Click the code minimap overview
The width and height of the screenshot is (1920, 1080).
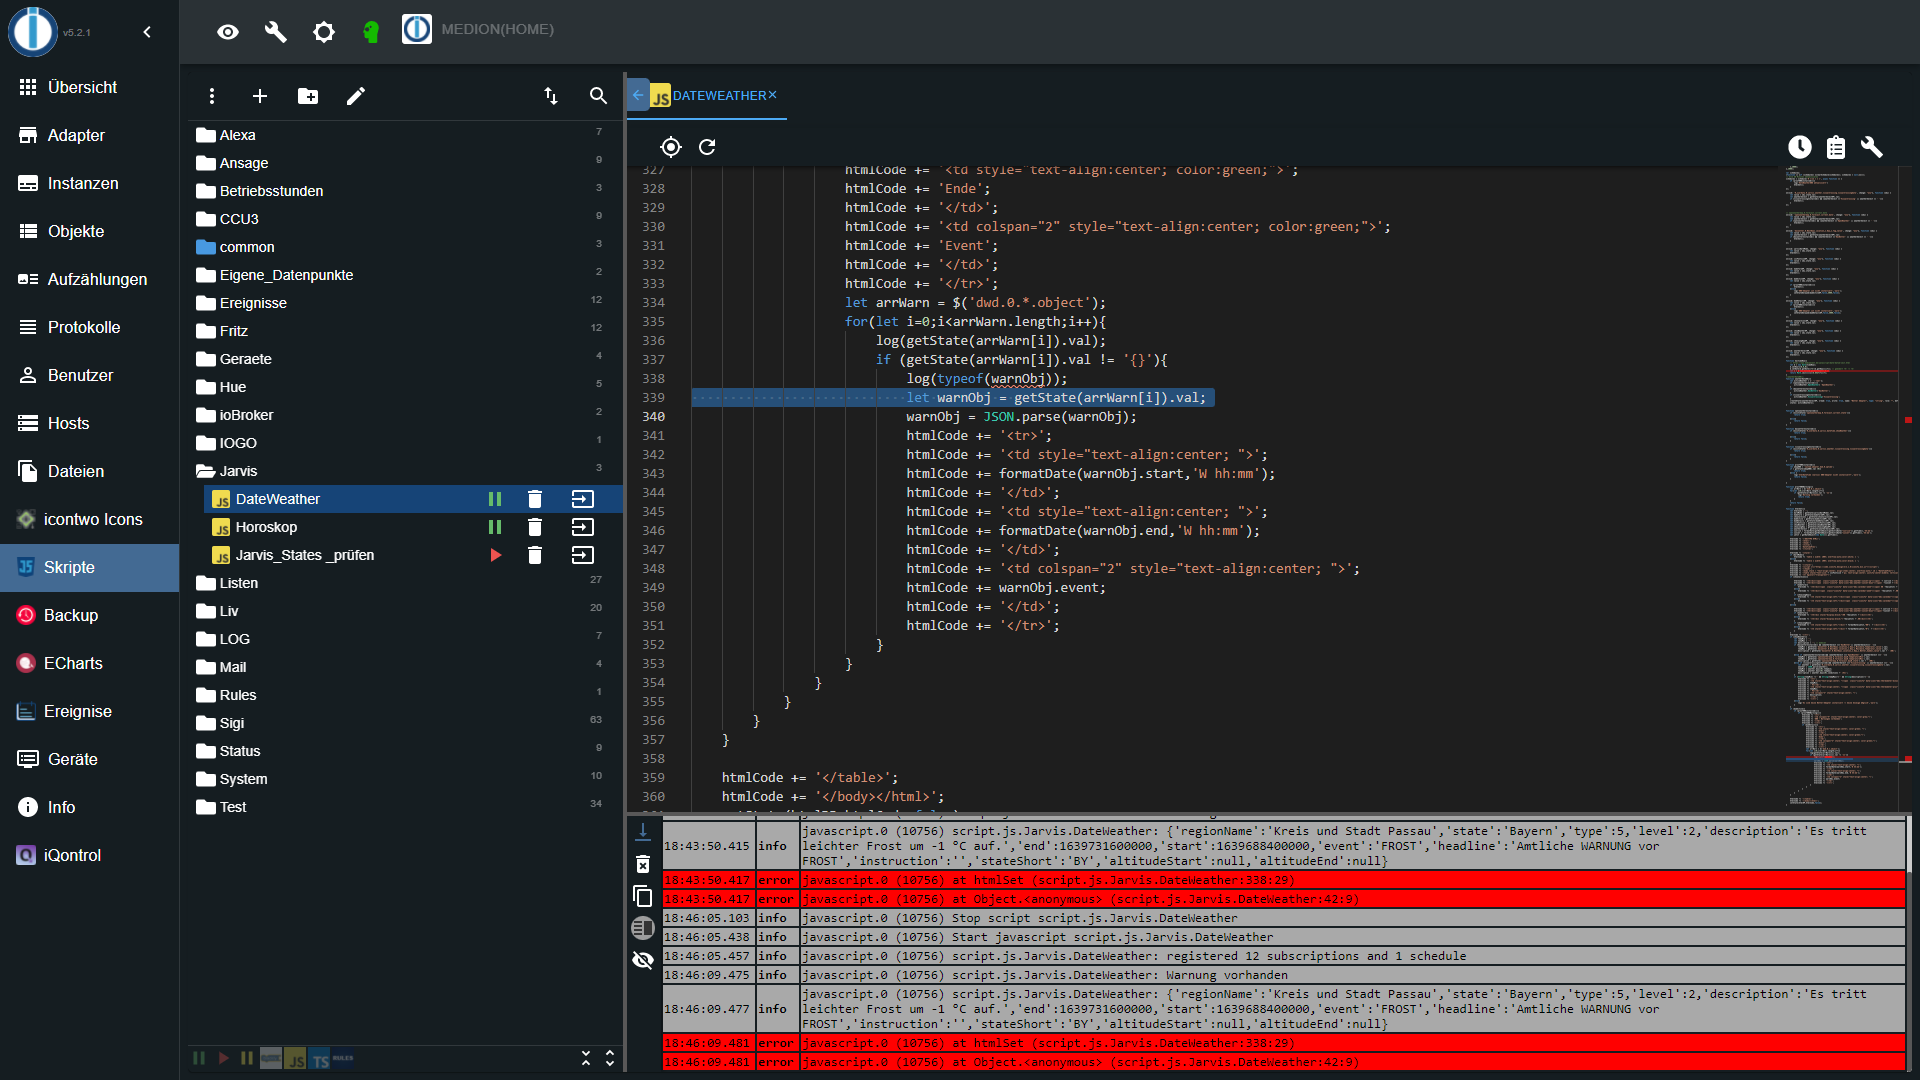(1842, 486)
